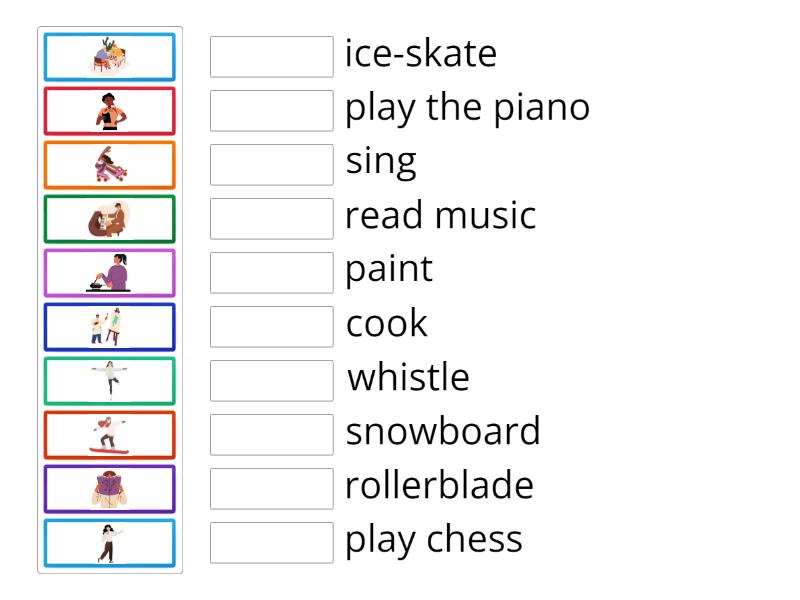Click the empty box beside ice-skate
This screenshot has height=600, width=800.
point(272,57)
